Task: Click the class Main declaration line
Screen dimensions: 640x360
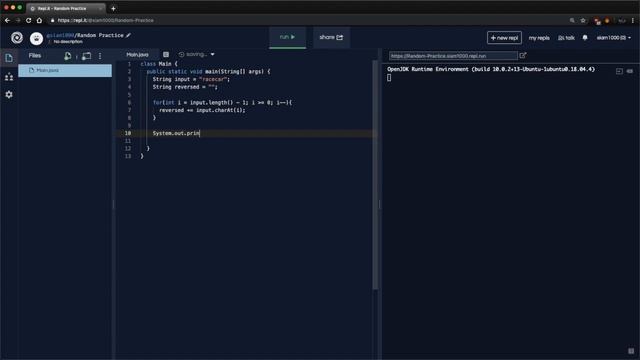Action: coord(159,64)
